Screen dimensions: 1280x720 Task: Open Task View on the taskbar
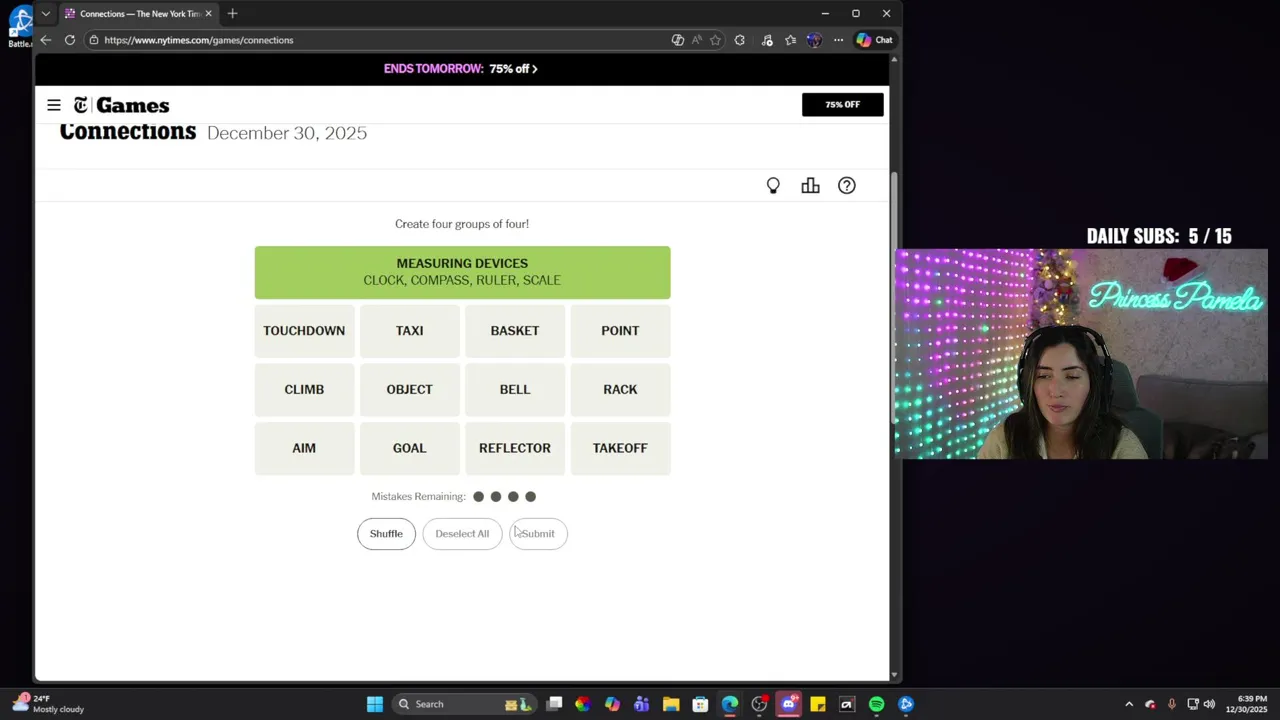tap(554, 704)
